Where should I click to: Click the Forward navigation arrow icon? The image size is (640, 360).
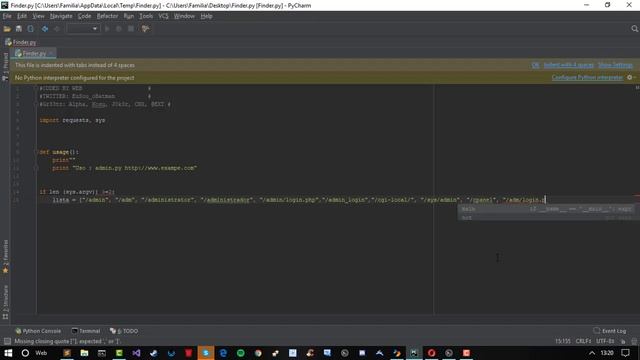pyautogui.click(x=57, y=29)
